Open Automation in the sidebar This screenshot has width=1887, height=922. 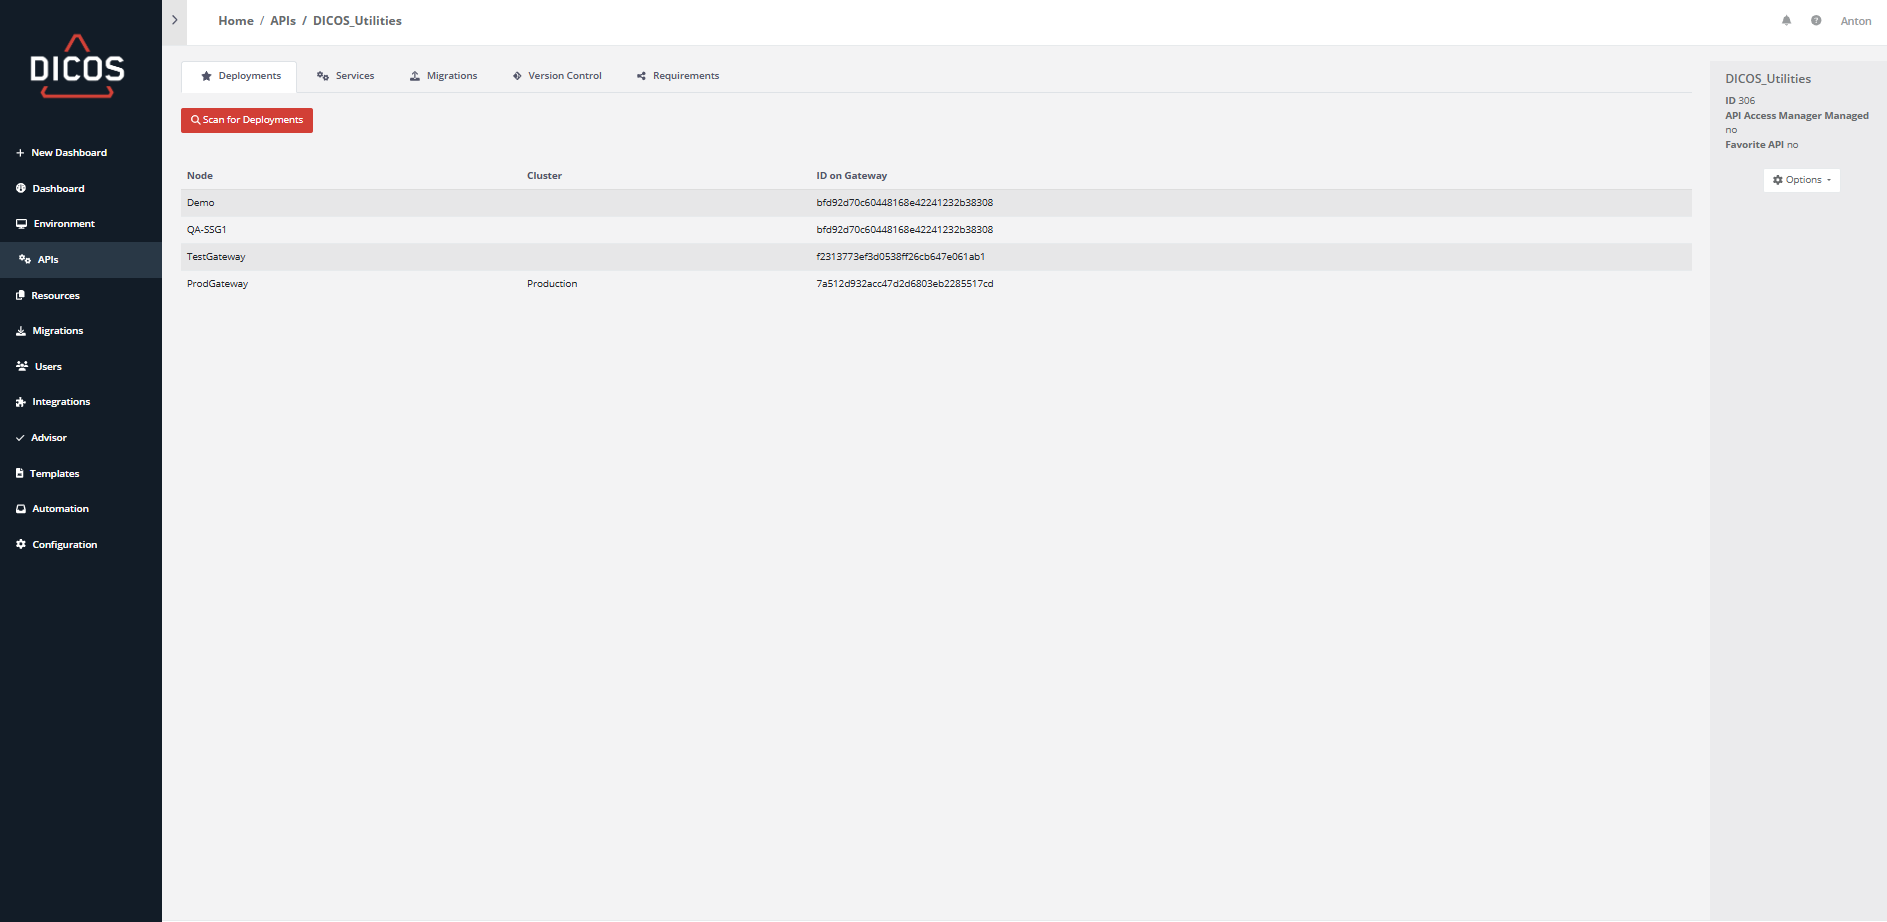[x=60, y=509]
